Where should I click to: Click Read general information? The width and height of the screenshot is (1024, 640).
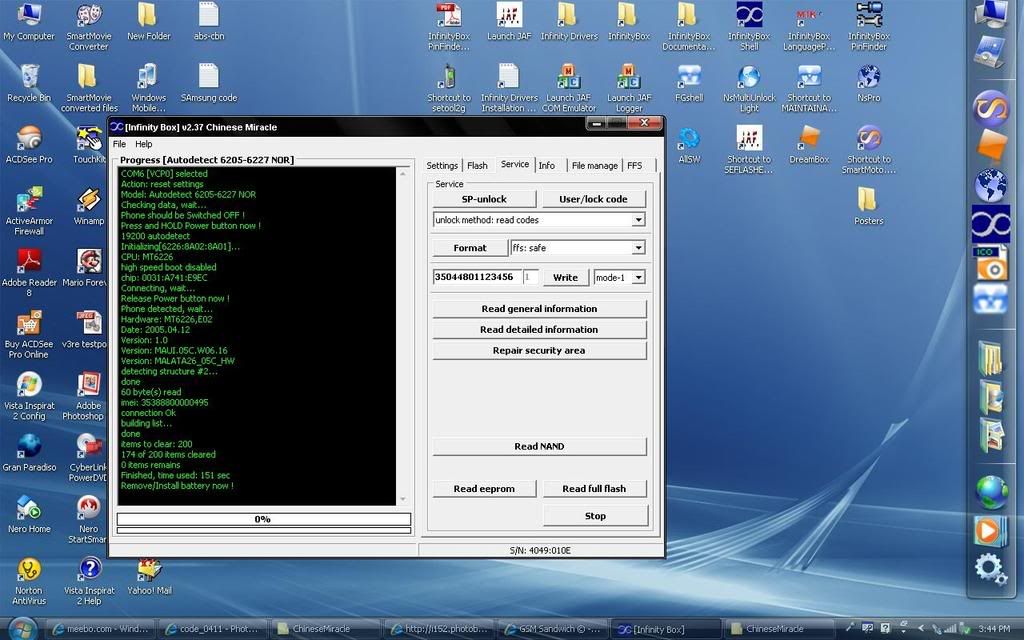coord(539,309)
